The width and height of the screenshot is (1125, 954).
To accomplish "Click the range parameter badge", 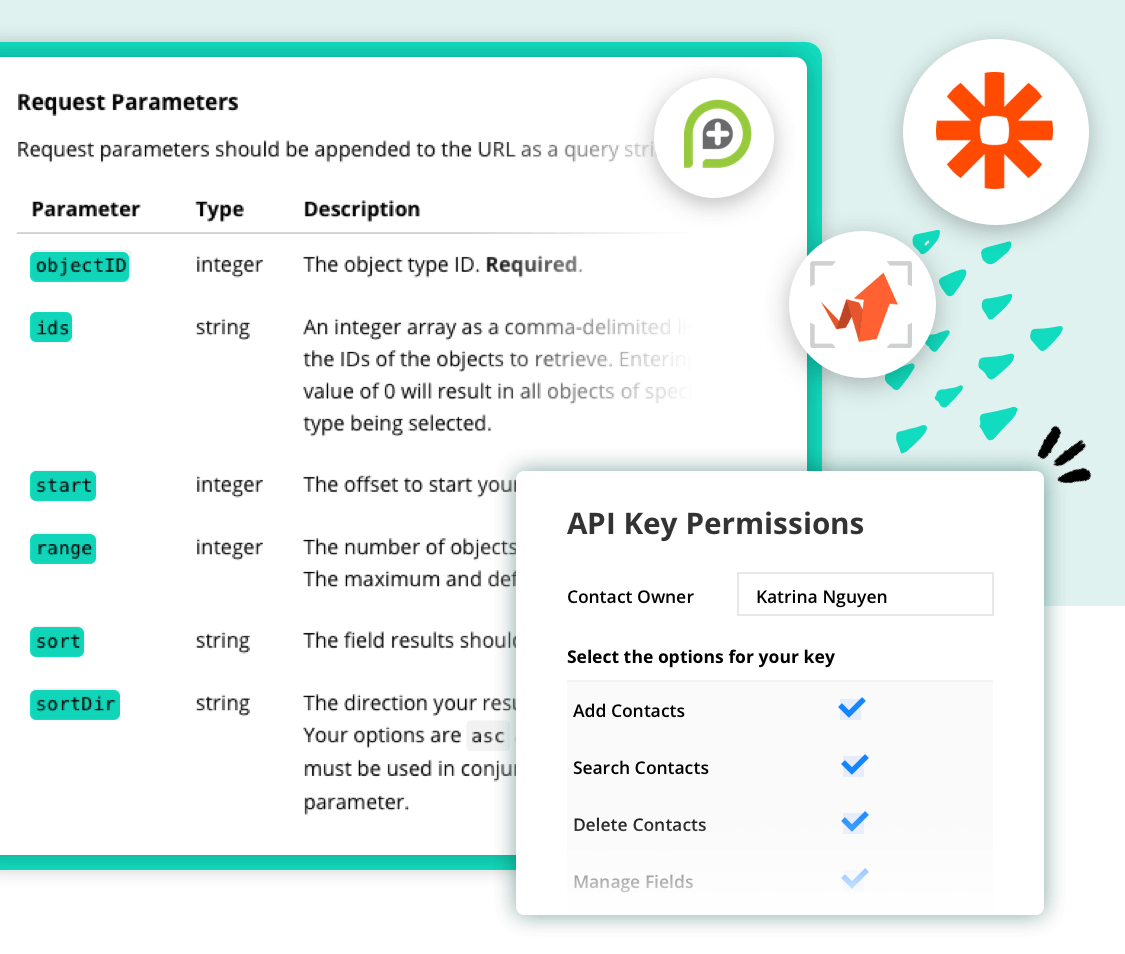I will [62, 548].
